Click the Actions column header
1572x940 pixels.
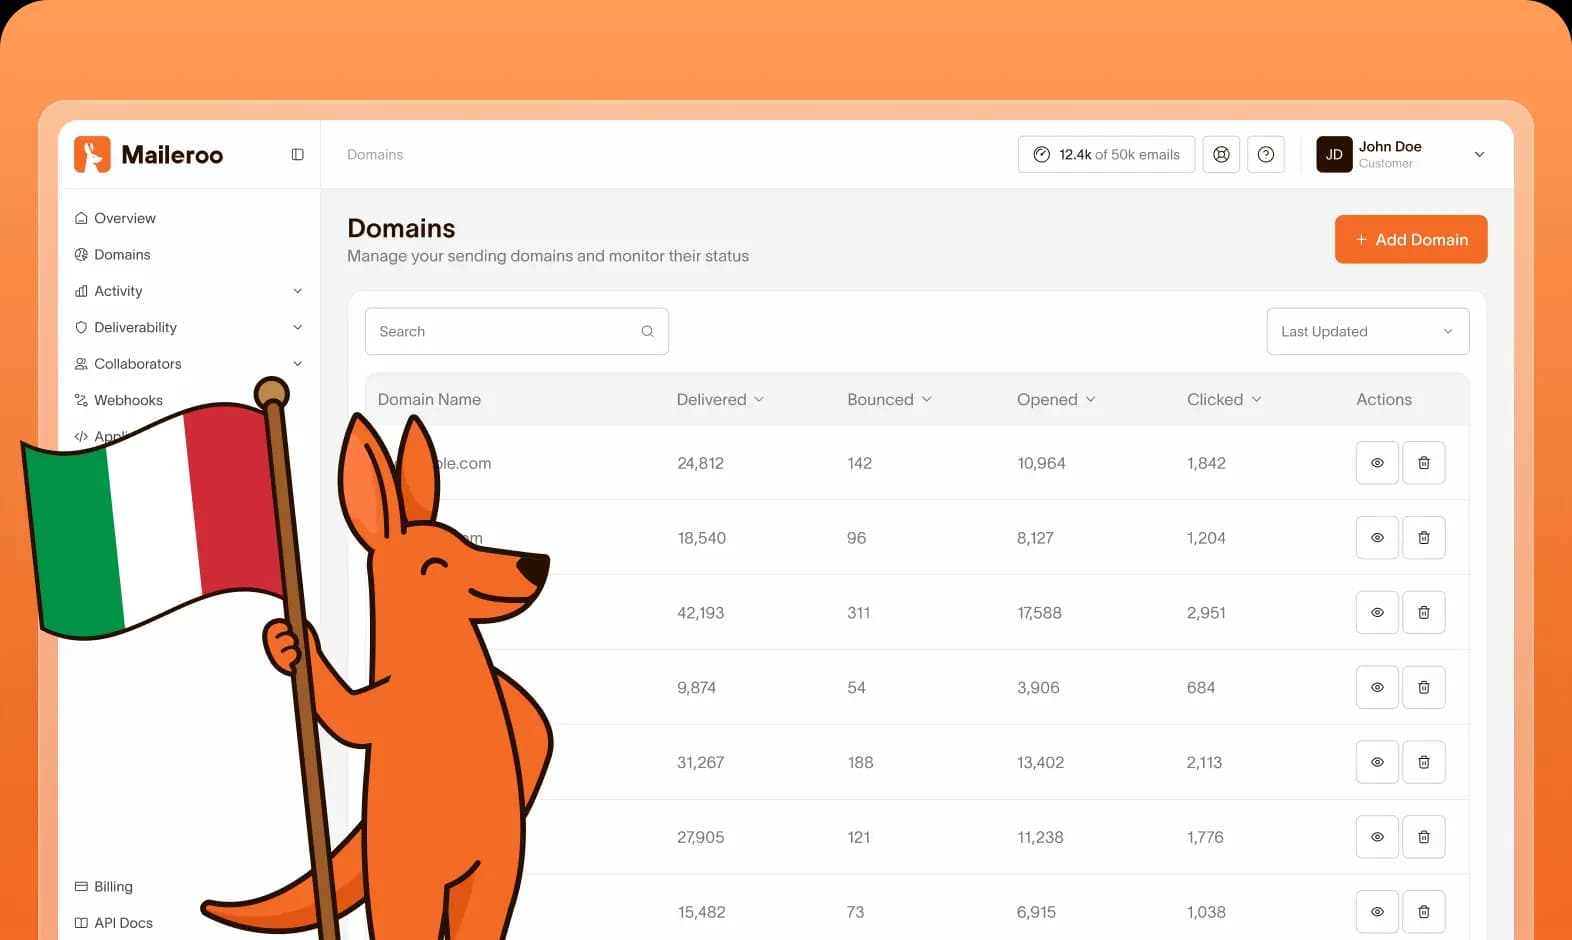pyautogui.click(x=1384, y=400)
